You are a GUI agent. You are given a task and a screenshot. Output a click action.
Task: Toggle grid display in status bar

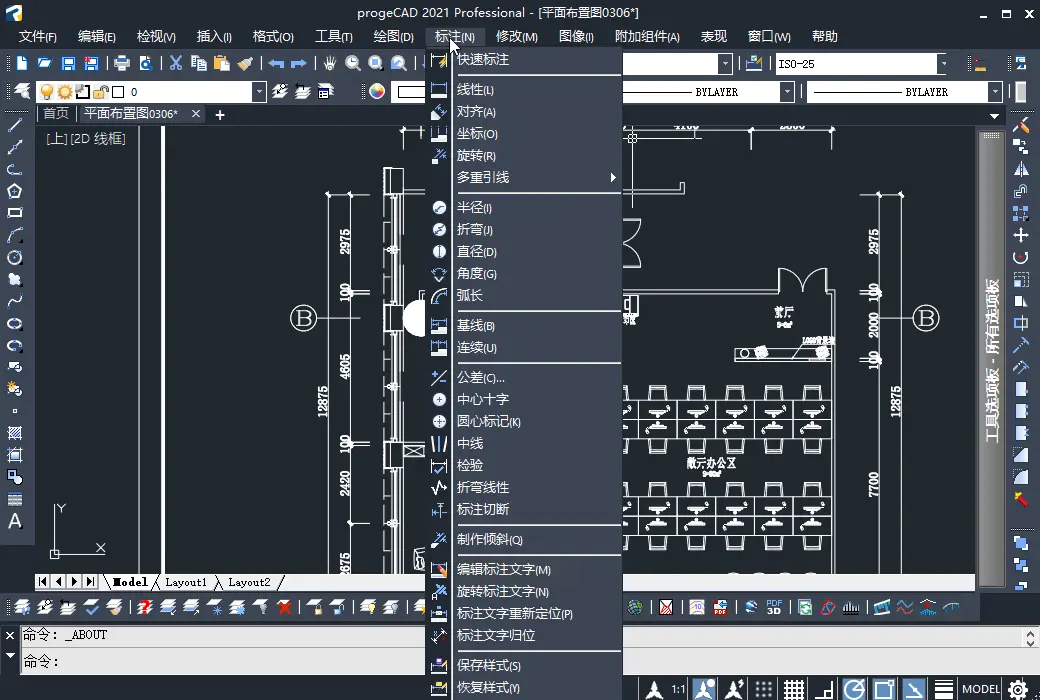click(x=794, y=689)
